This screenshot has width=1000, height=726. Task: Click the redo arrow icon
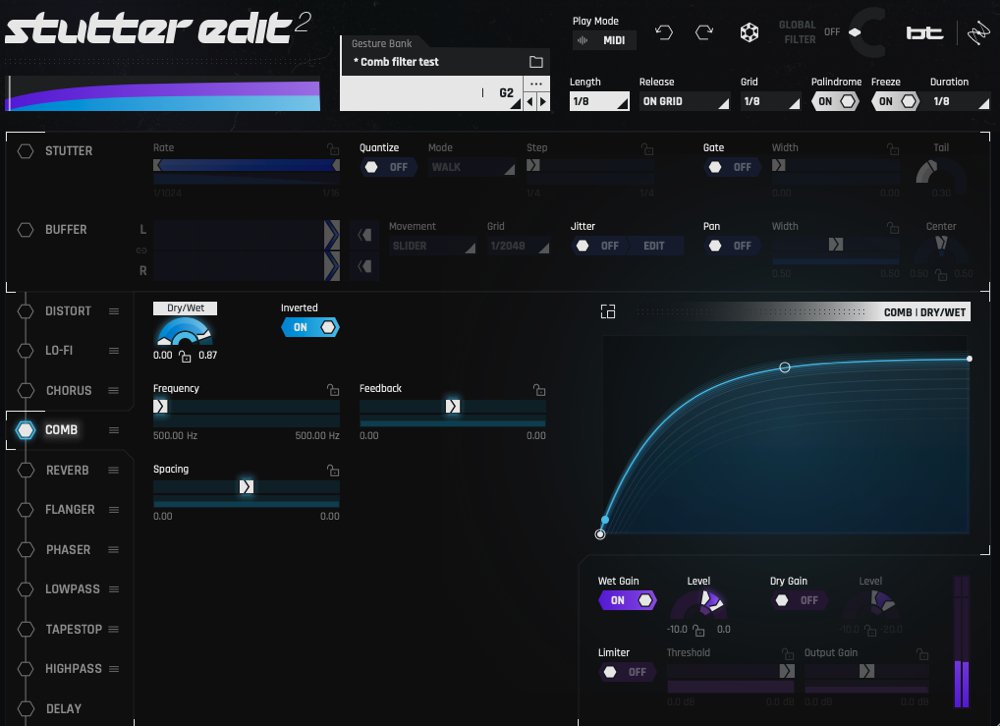704,33
